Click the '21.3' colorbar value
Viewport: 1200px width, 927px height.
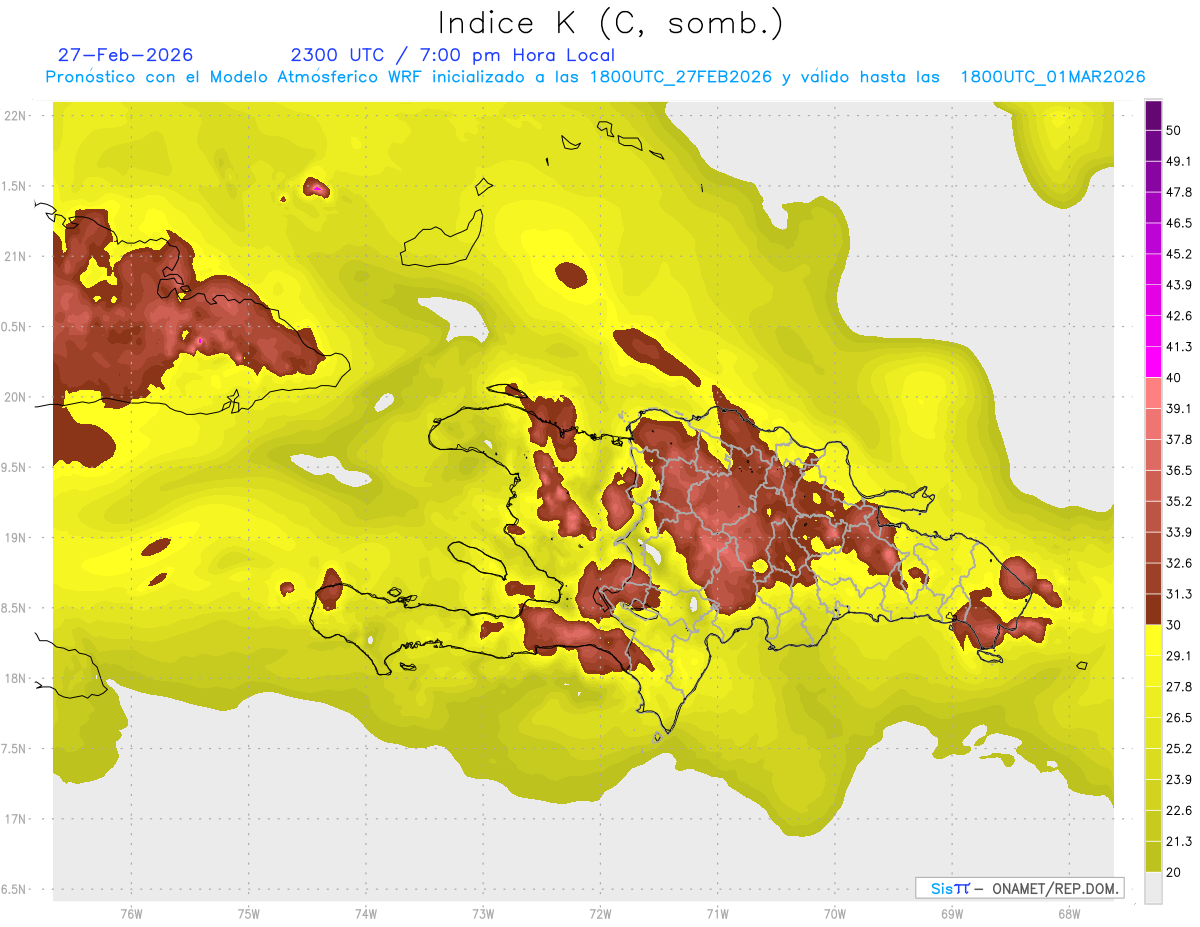tap(1179, 841)
